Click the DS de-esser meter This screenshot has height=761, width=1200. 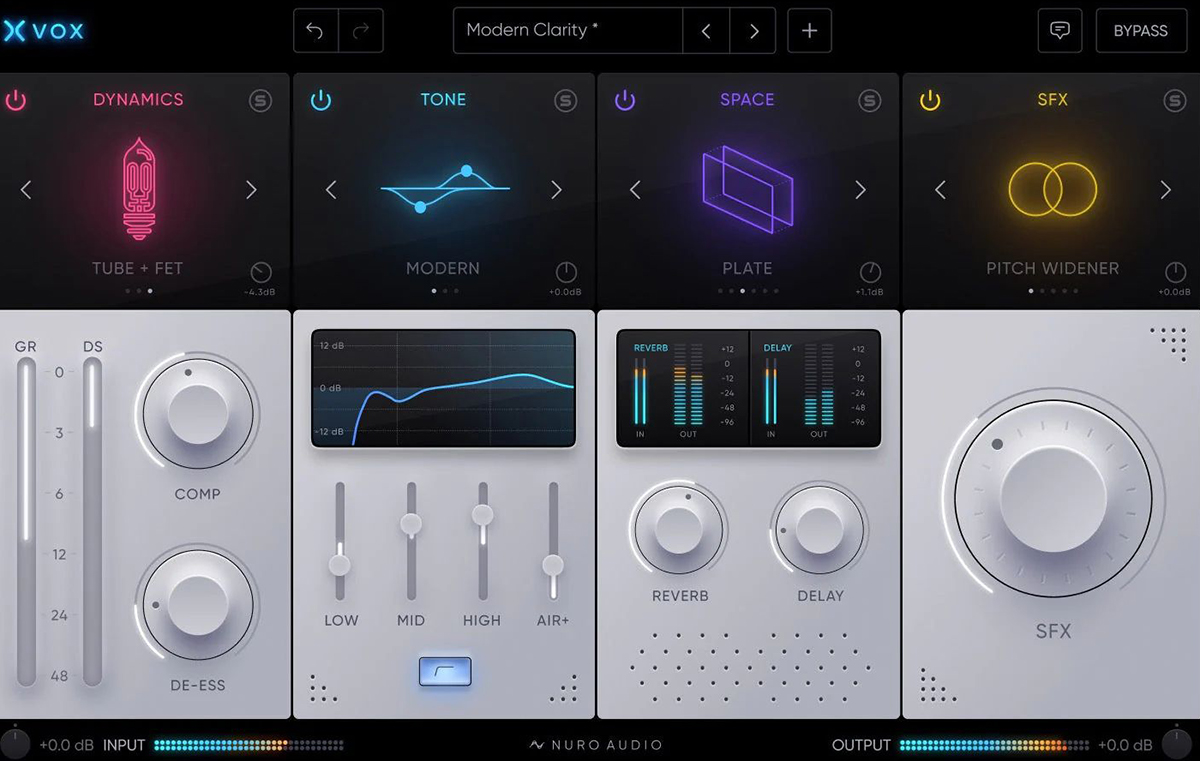(x=92, y=522)
